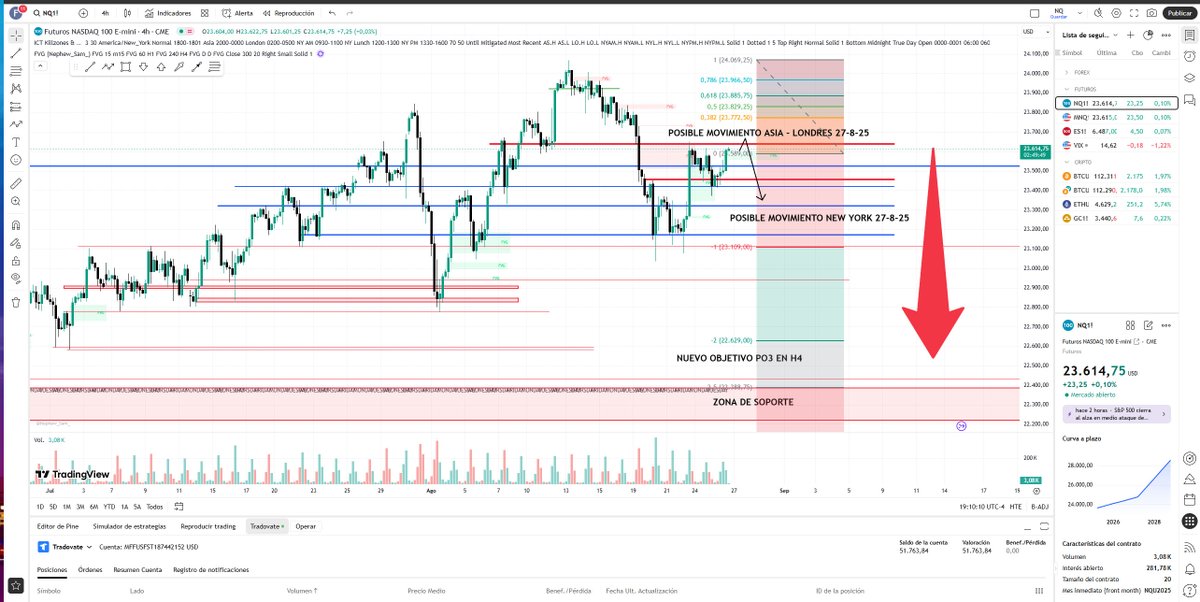
Task: Open the Editor de Pine tab
Action: click(59, 525)
